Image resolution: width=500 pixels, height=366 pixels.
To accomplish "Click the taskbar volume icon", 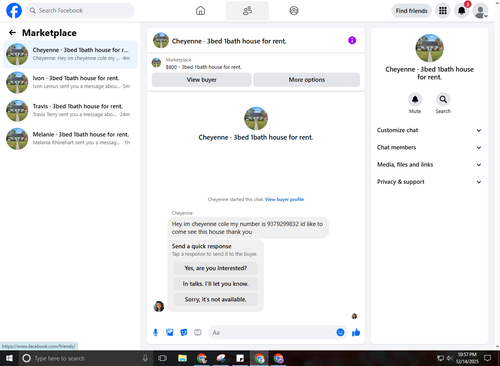I will [x=449, y=358].
